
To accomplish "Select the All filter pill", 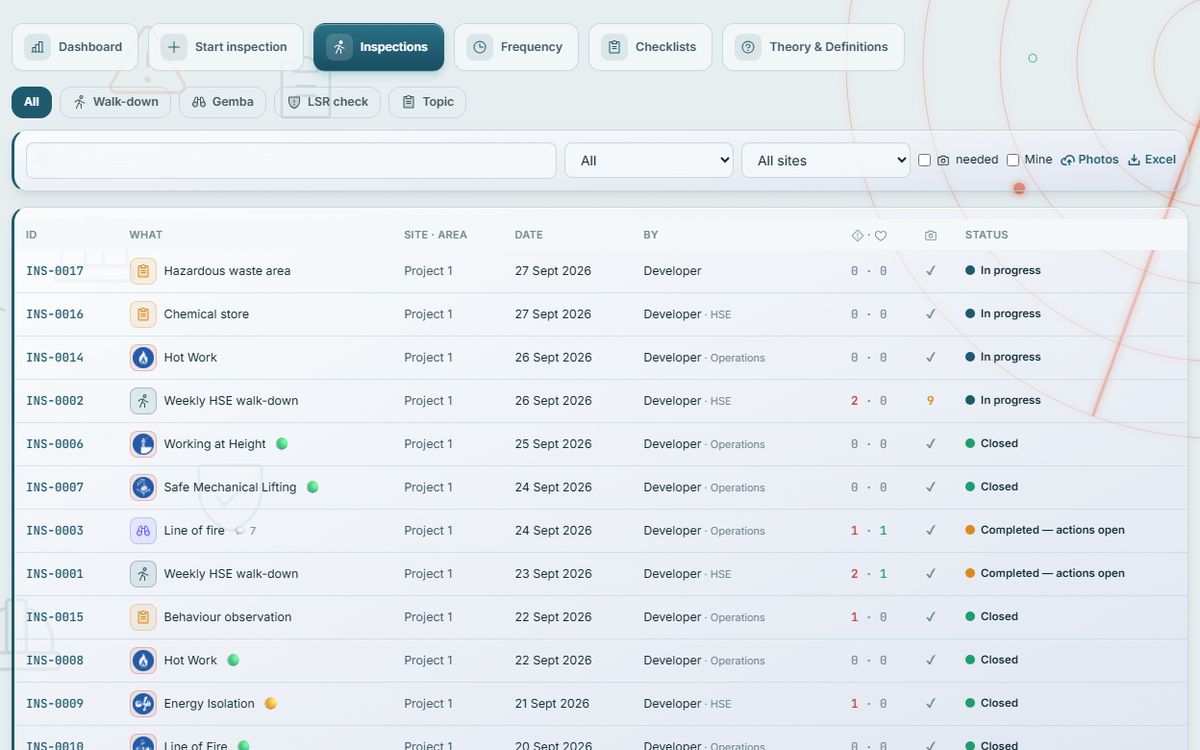I will tap(32, 102).
